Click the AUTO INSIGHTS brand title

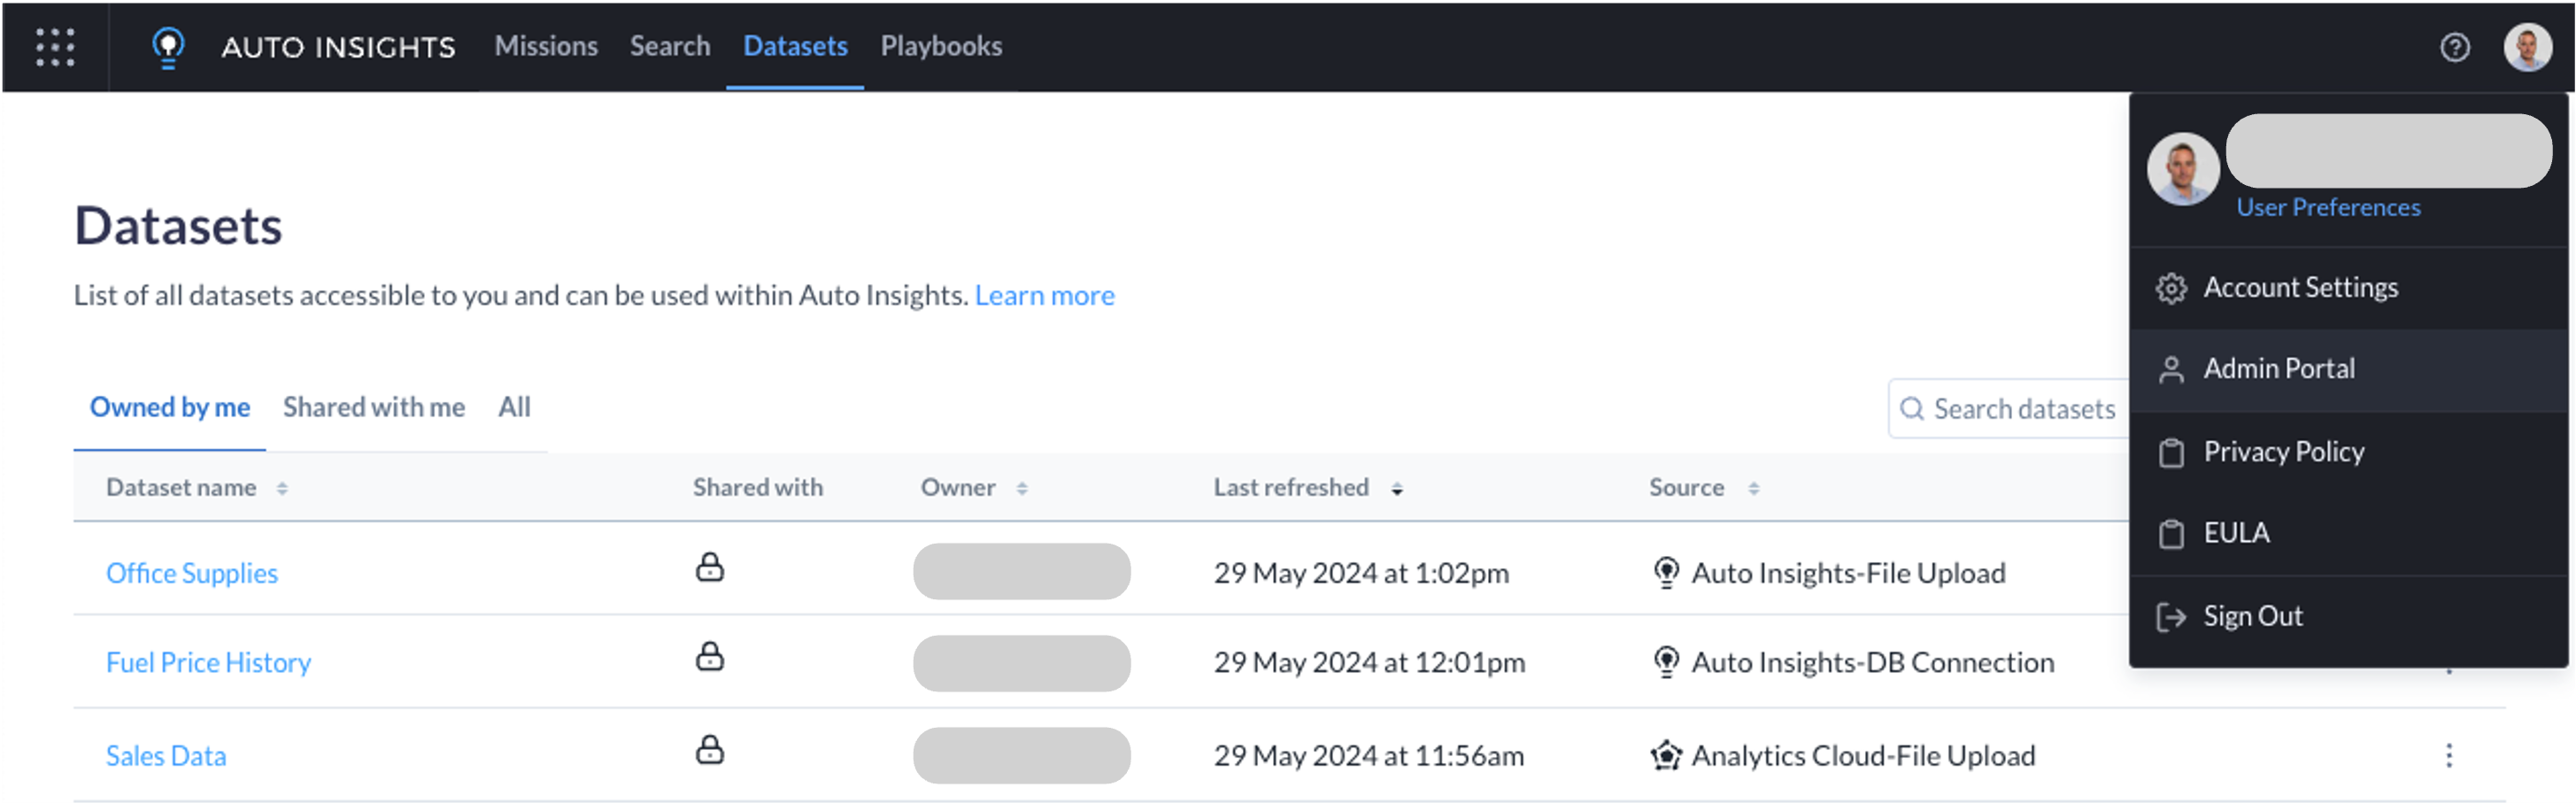338,47
